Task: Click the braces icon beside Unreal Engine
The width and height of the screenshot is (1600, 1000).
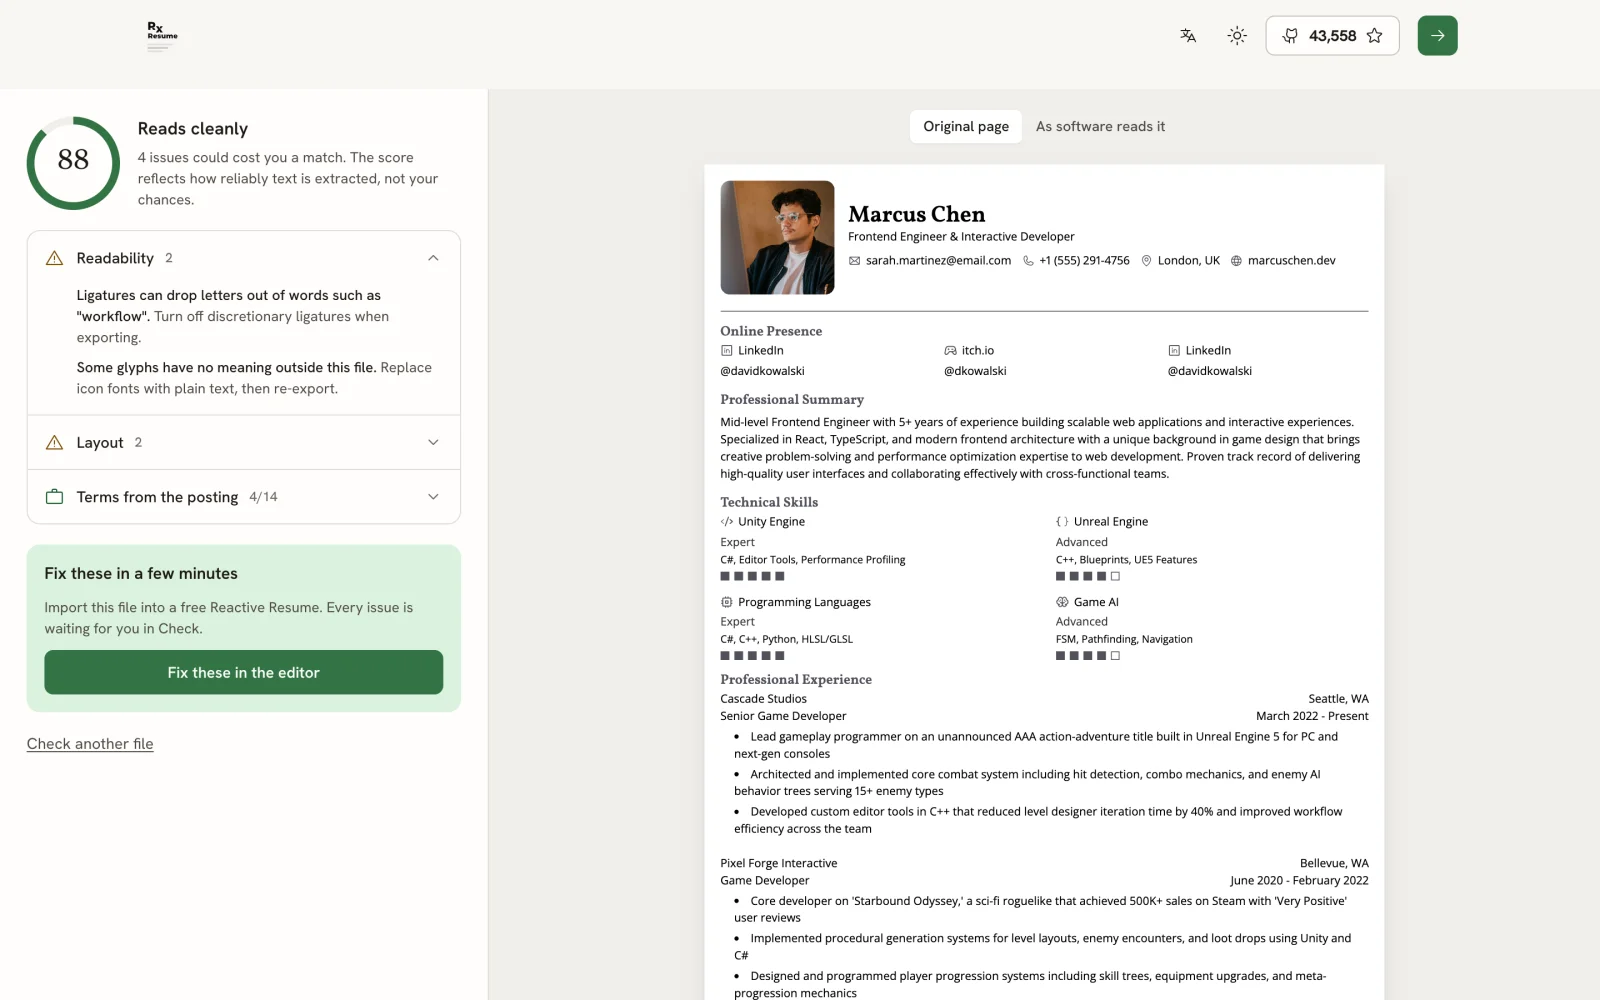Action: point(1062,522)
